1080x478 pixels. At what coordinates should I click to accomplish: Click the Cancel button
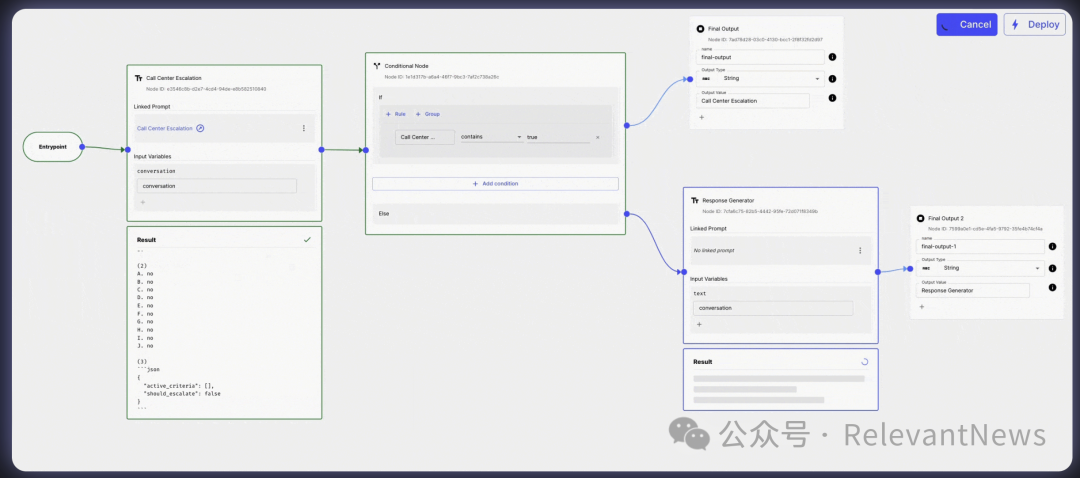[966, 25]
